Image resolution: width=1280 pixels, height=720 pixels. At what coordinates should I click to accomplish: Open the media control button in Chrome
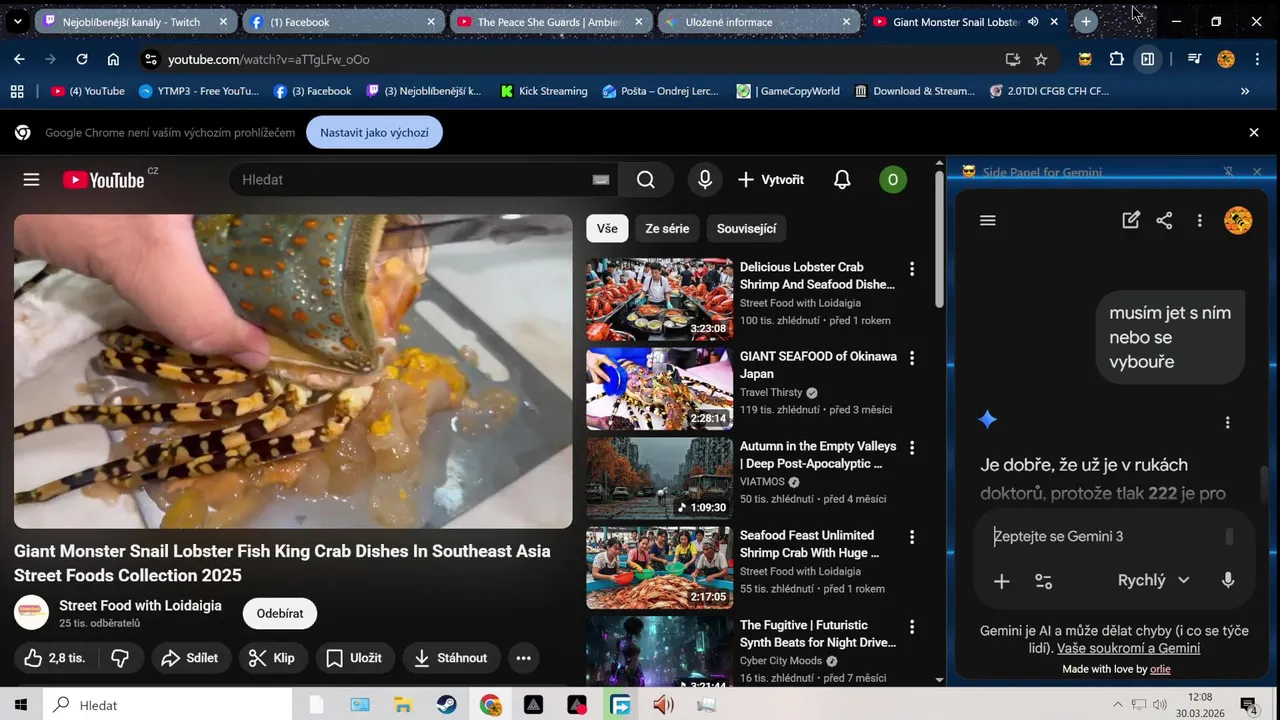pos(1194,59)
